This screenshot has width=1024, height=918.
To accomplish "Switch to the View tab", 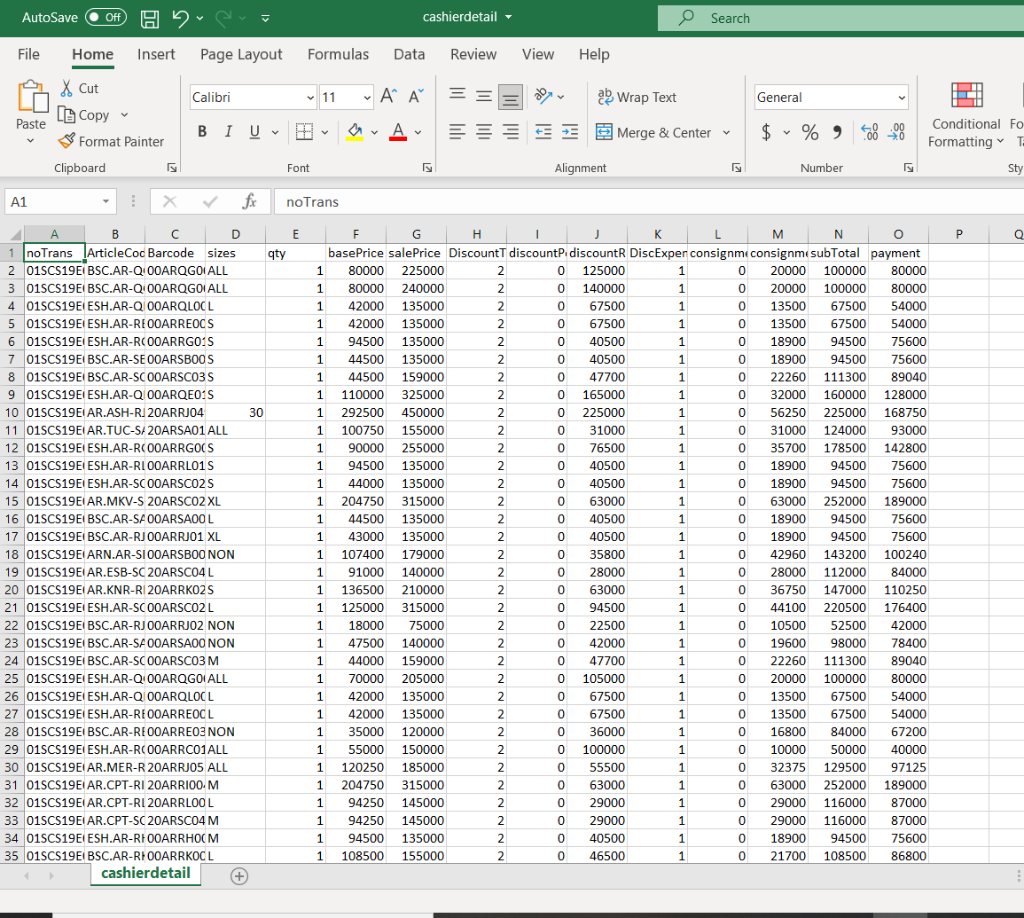I will [x=538, y=55].
